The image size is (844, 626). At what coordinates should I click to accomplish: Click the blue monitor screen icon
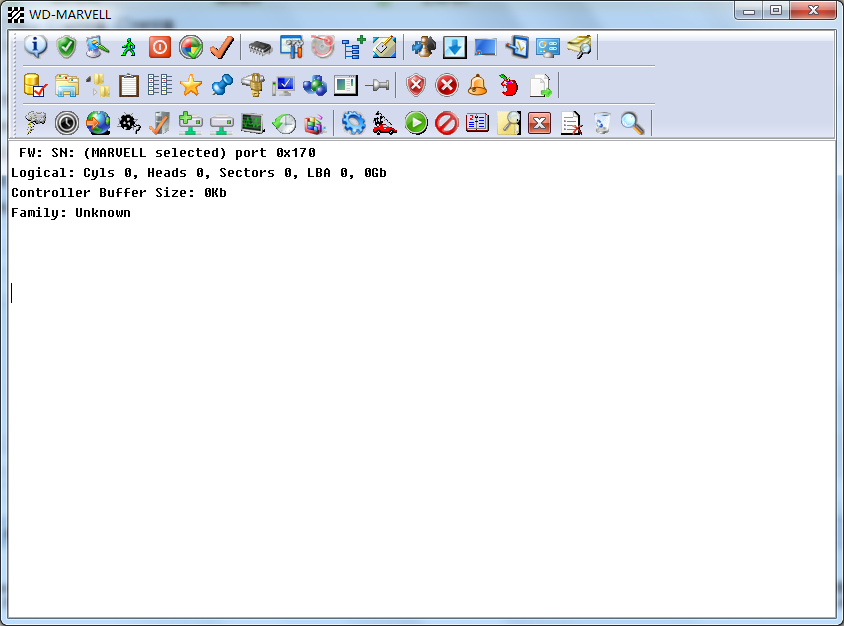(486, 47)
